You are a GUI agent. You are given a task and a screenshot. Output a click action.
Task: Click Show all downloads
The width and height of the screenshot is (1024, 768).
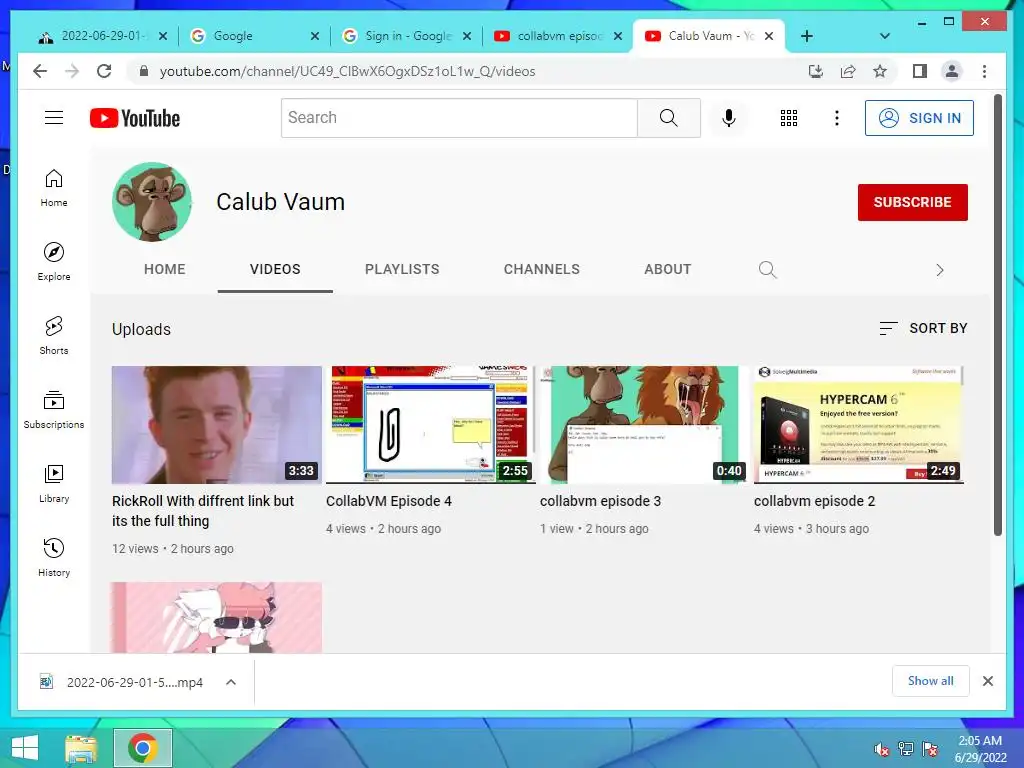point(930,681)
